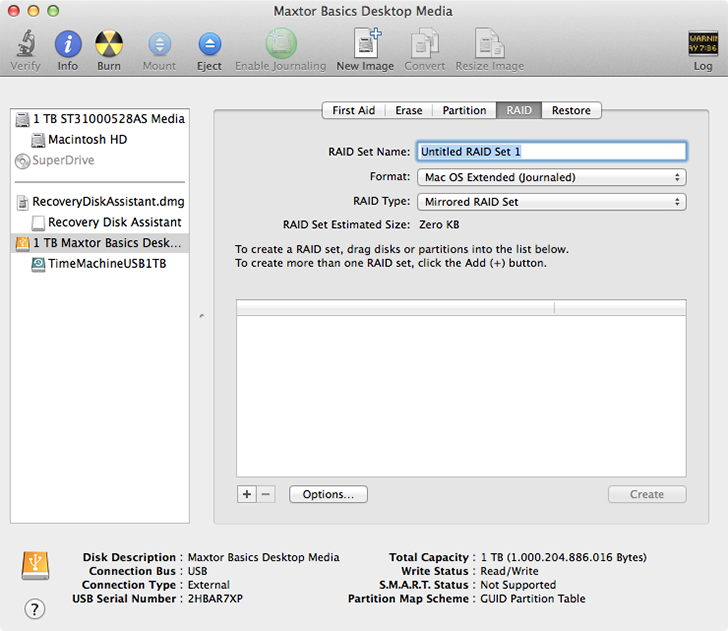Screen dimensions: 728x631
Task: Click the Convert toolbar icon
Action: (425, 43)
